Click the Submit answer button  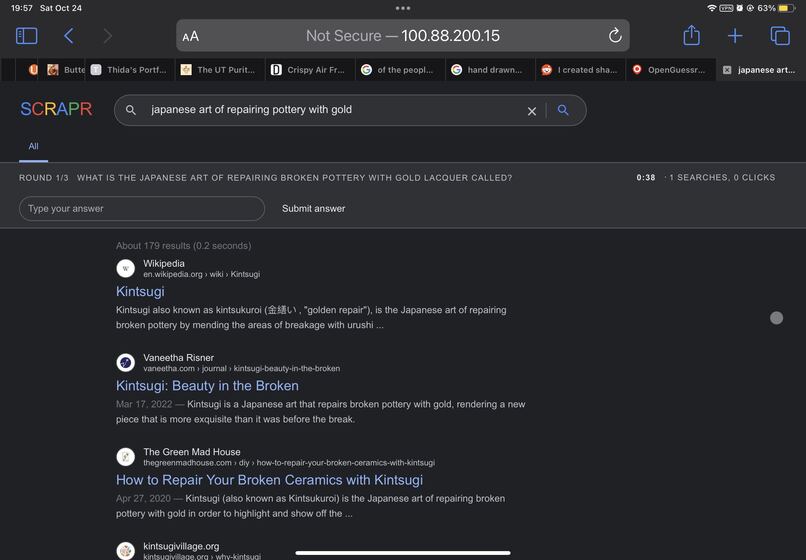[x=314, y=208]
